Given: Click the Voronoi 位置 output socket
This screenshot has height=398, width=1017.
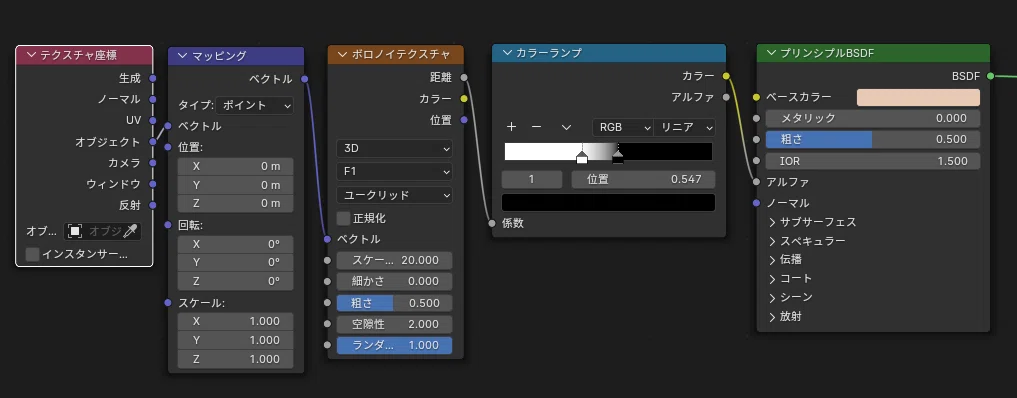Looking at the screenshot, I should click(x=464, y=120).
